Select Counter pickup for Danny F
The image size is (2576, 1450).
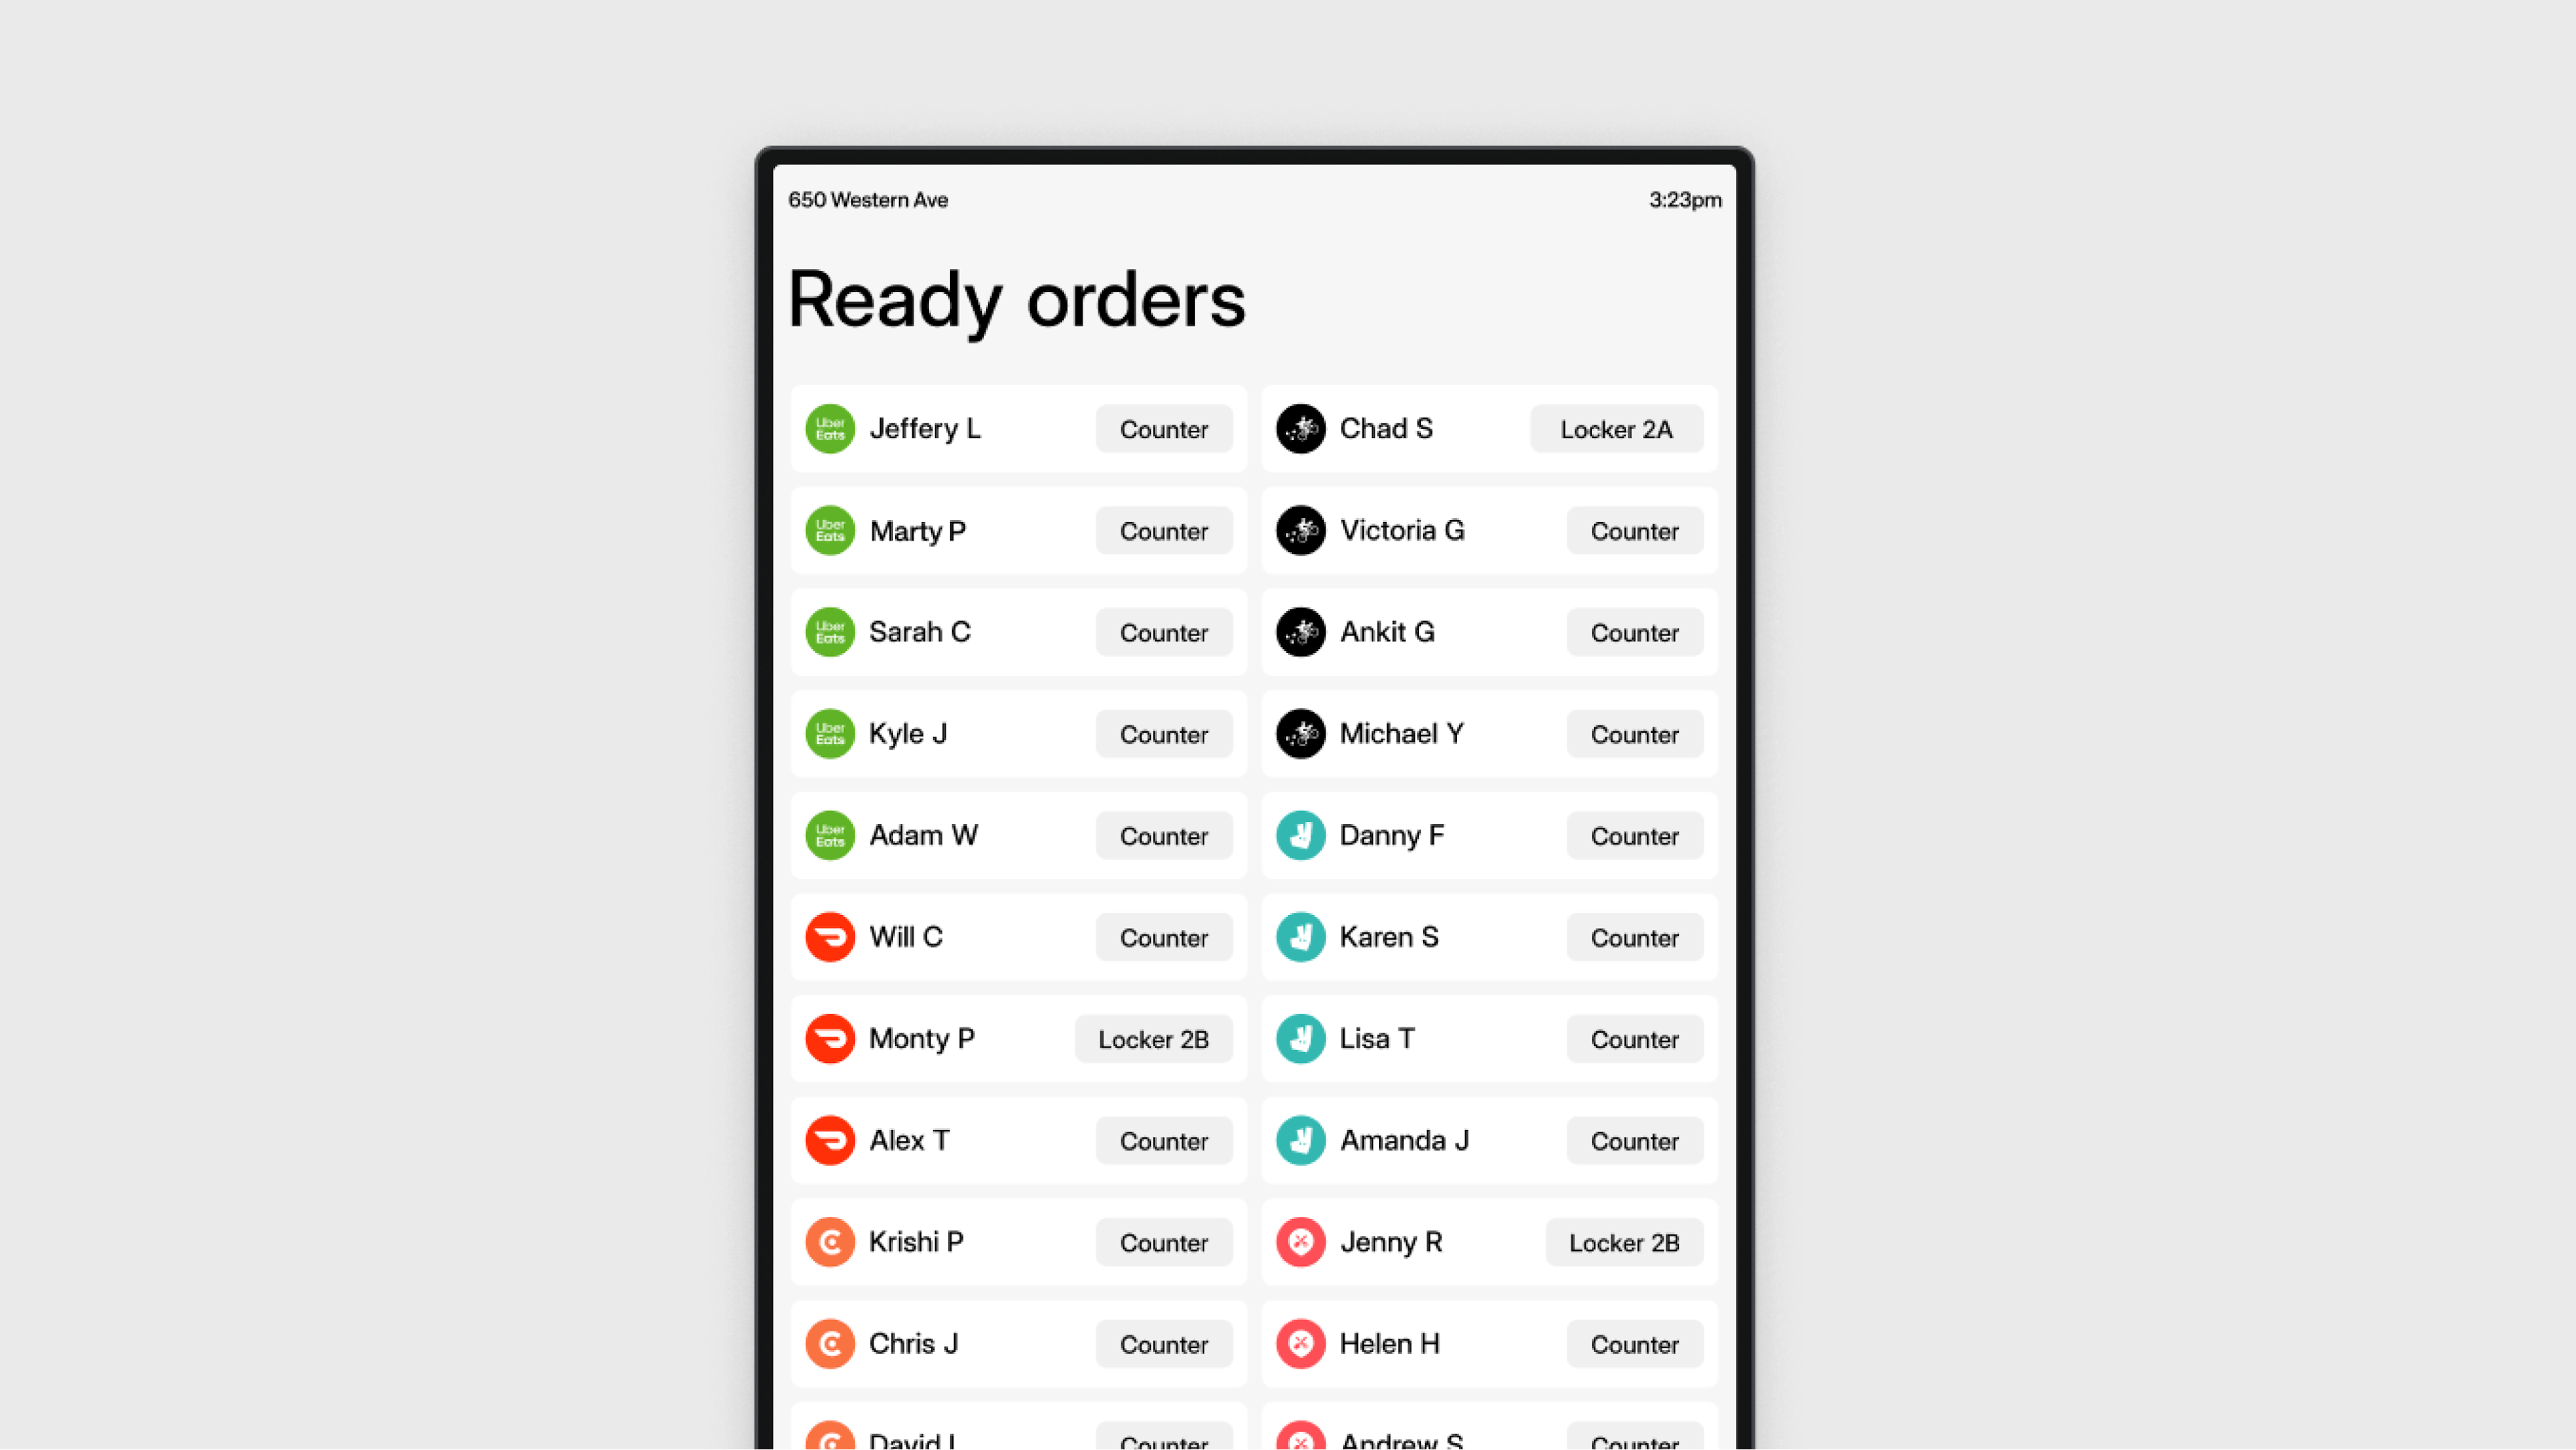pos(1629,834)
